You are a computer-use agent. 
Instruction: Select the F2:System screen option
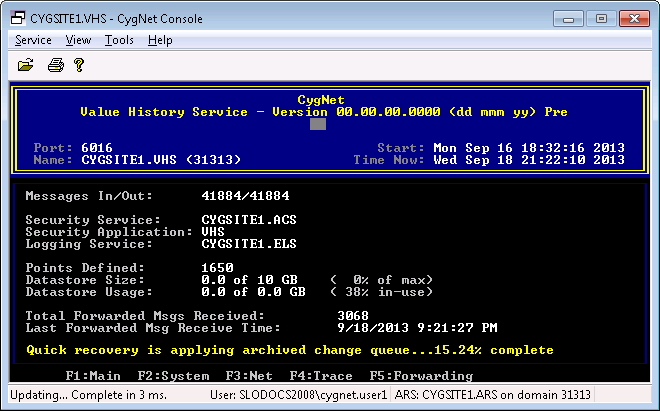coord(173,376)
